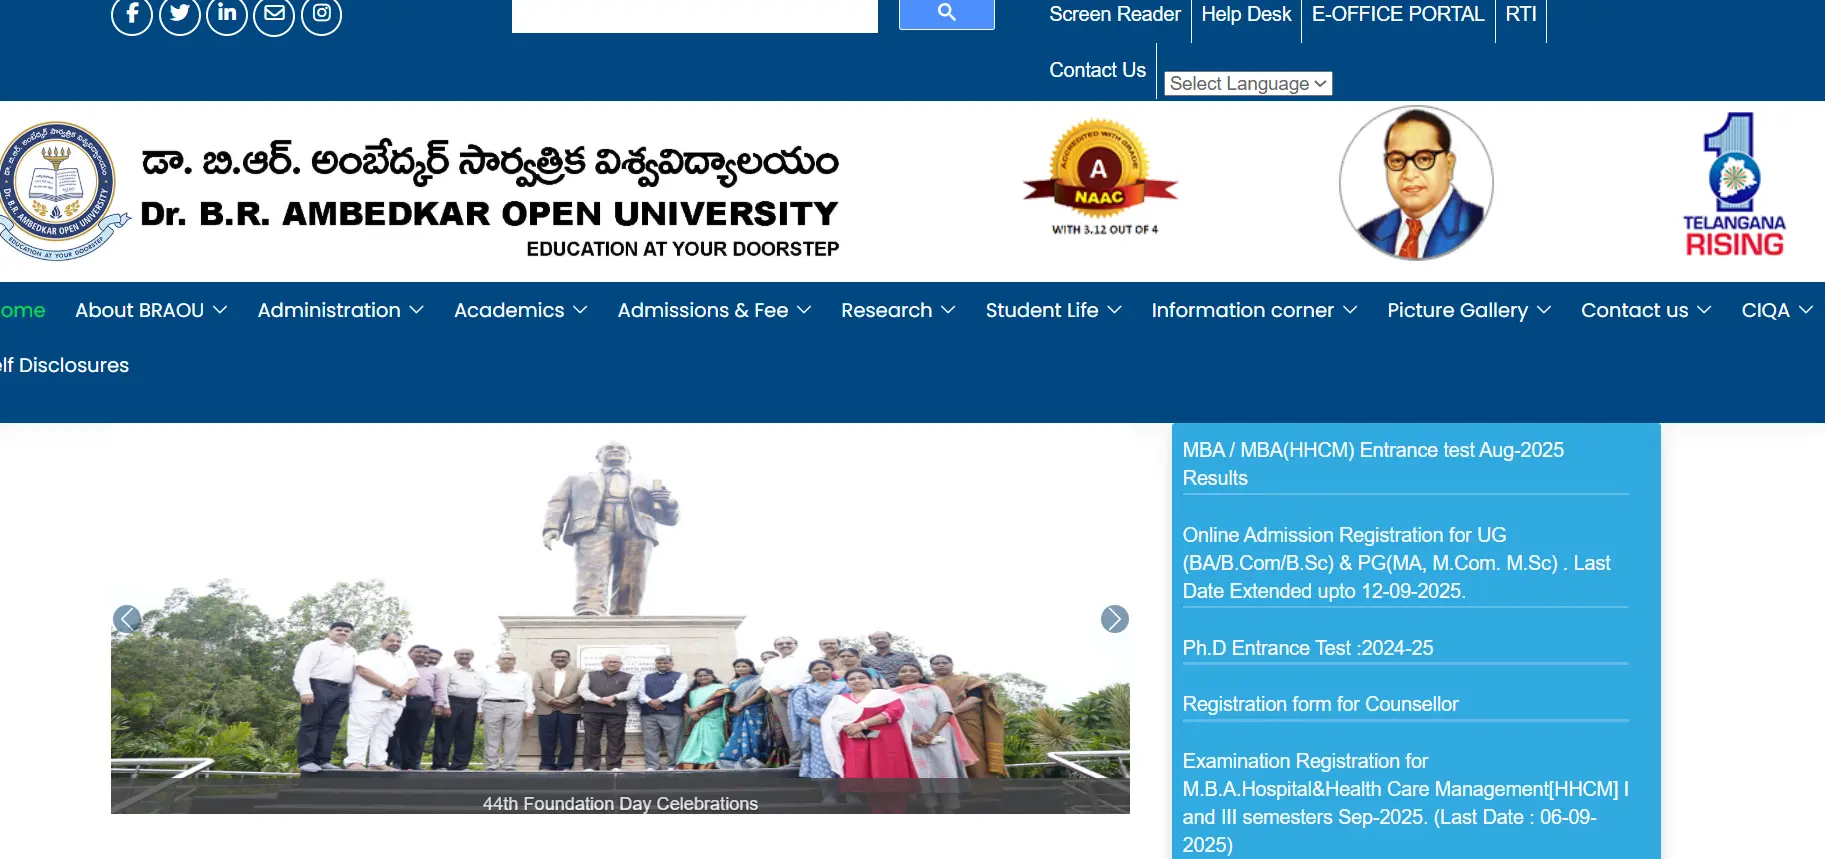Open the university Facebook page icon
This screenshot has width=1825, height=859.
pyautogui.click(x=132, y=14)
